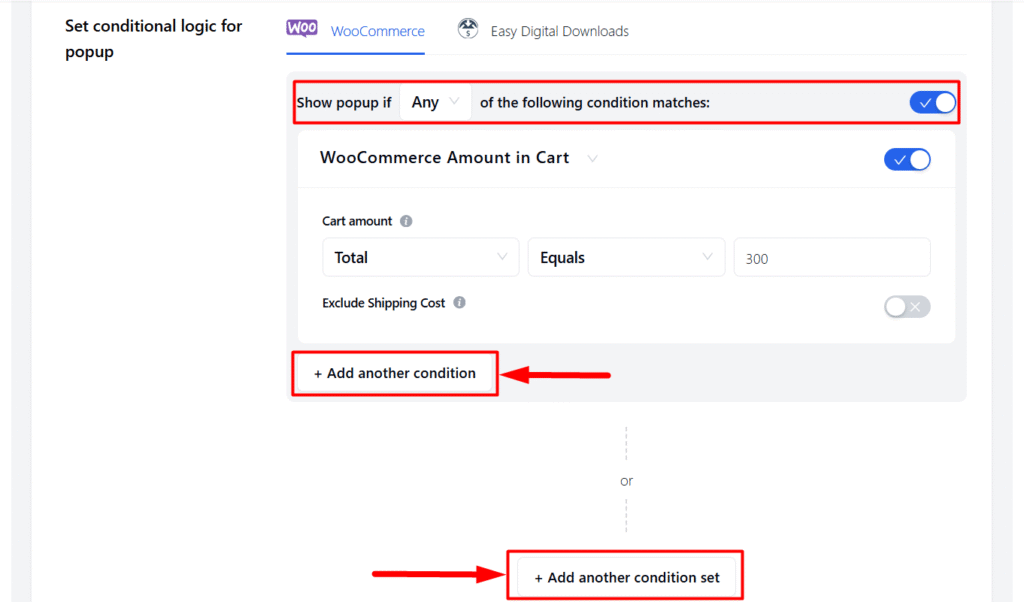Click the cart amount value field showing 300

pos(832,257)
